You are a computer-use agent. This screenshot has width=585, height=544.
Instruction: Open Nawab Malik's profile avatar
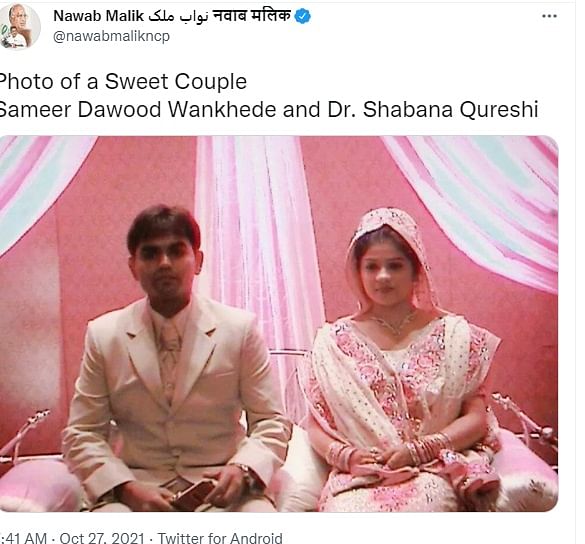pos(19,26)
